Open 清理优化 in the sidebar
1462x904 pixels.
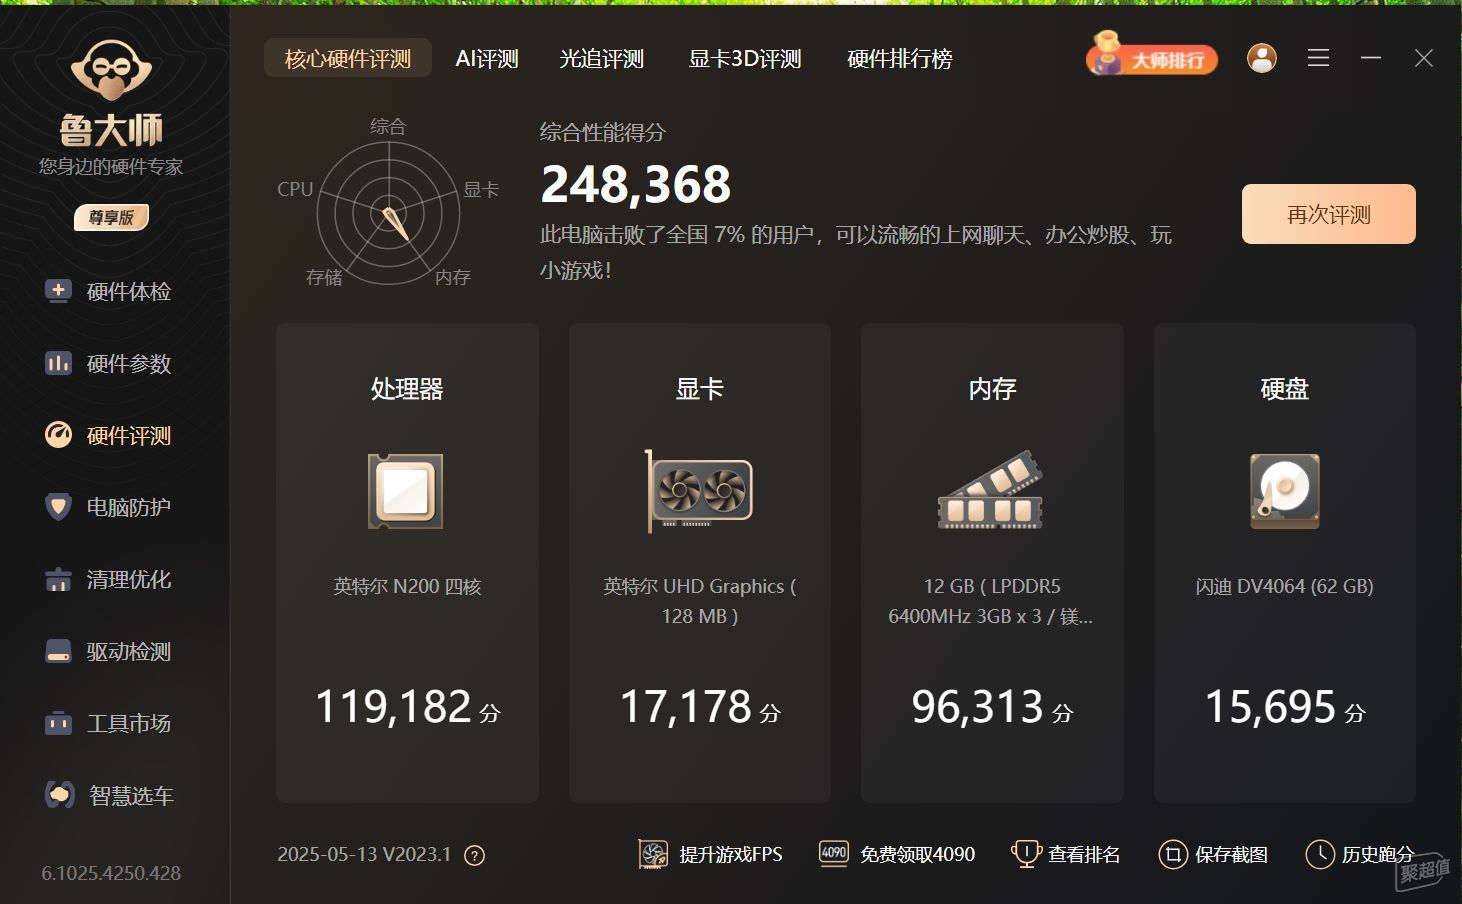109,579
